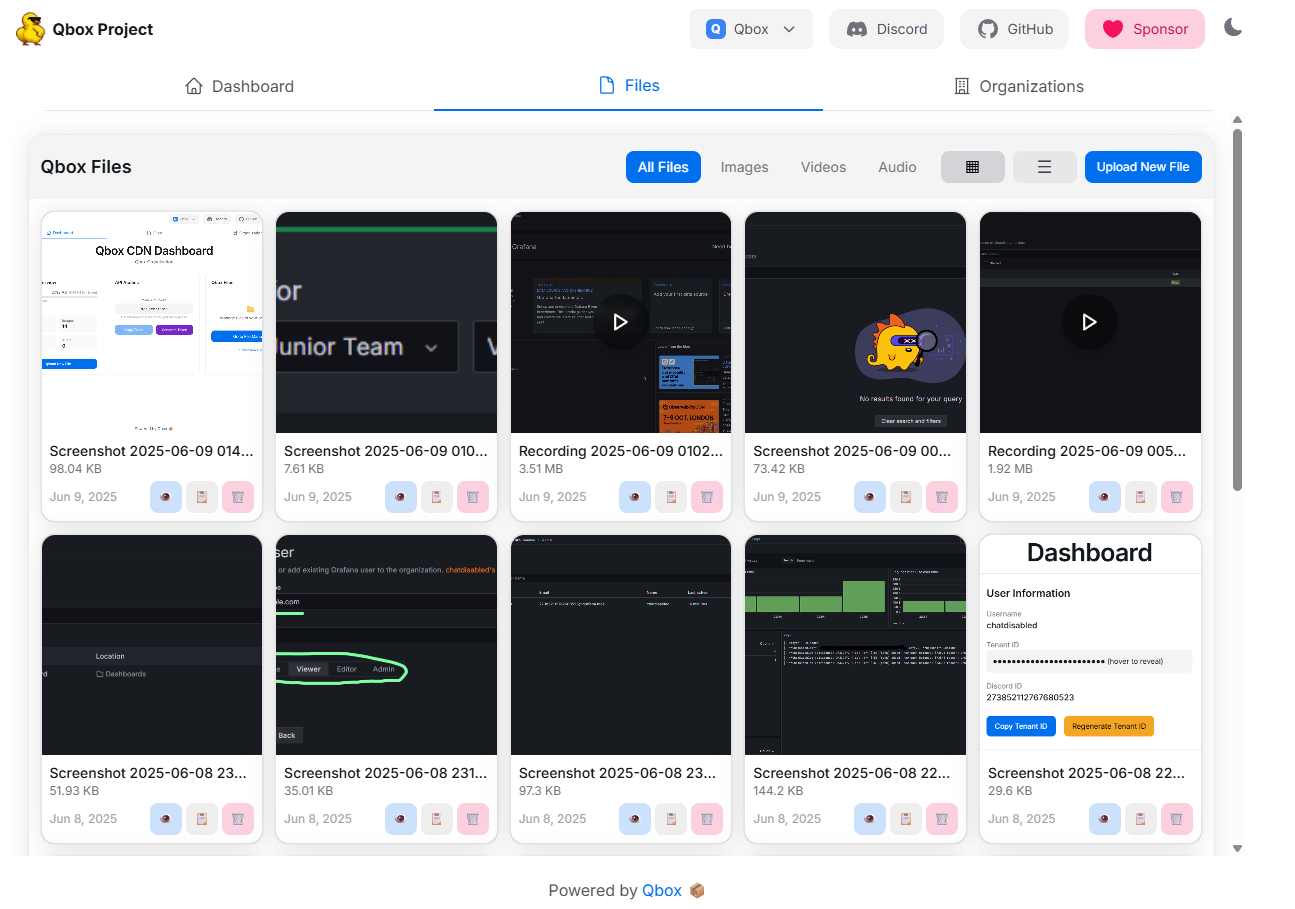Preview the 3.51 MB recording via eye icon
Screen dimensions: 1295x909
pos(635,497)
